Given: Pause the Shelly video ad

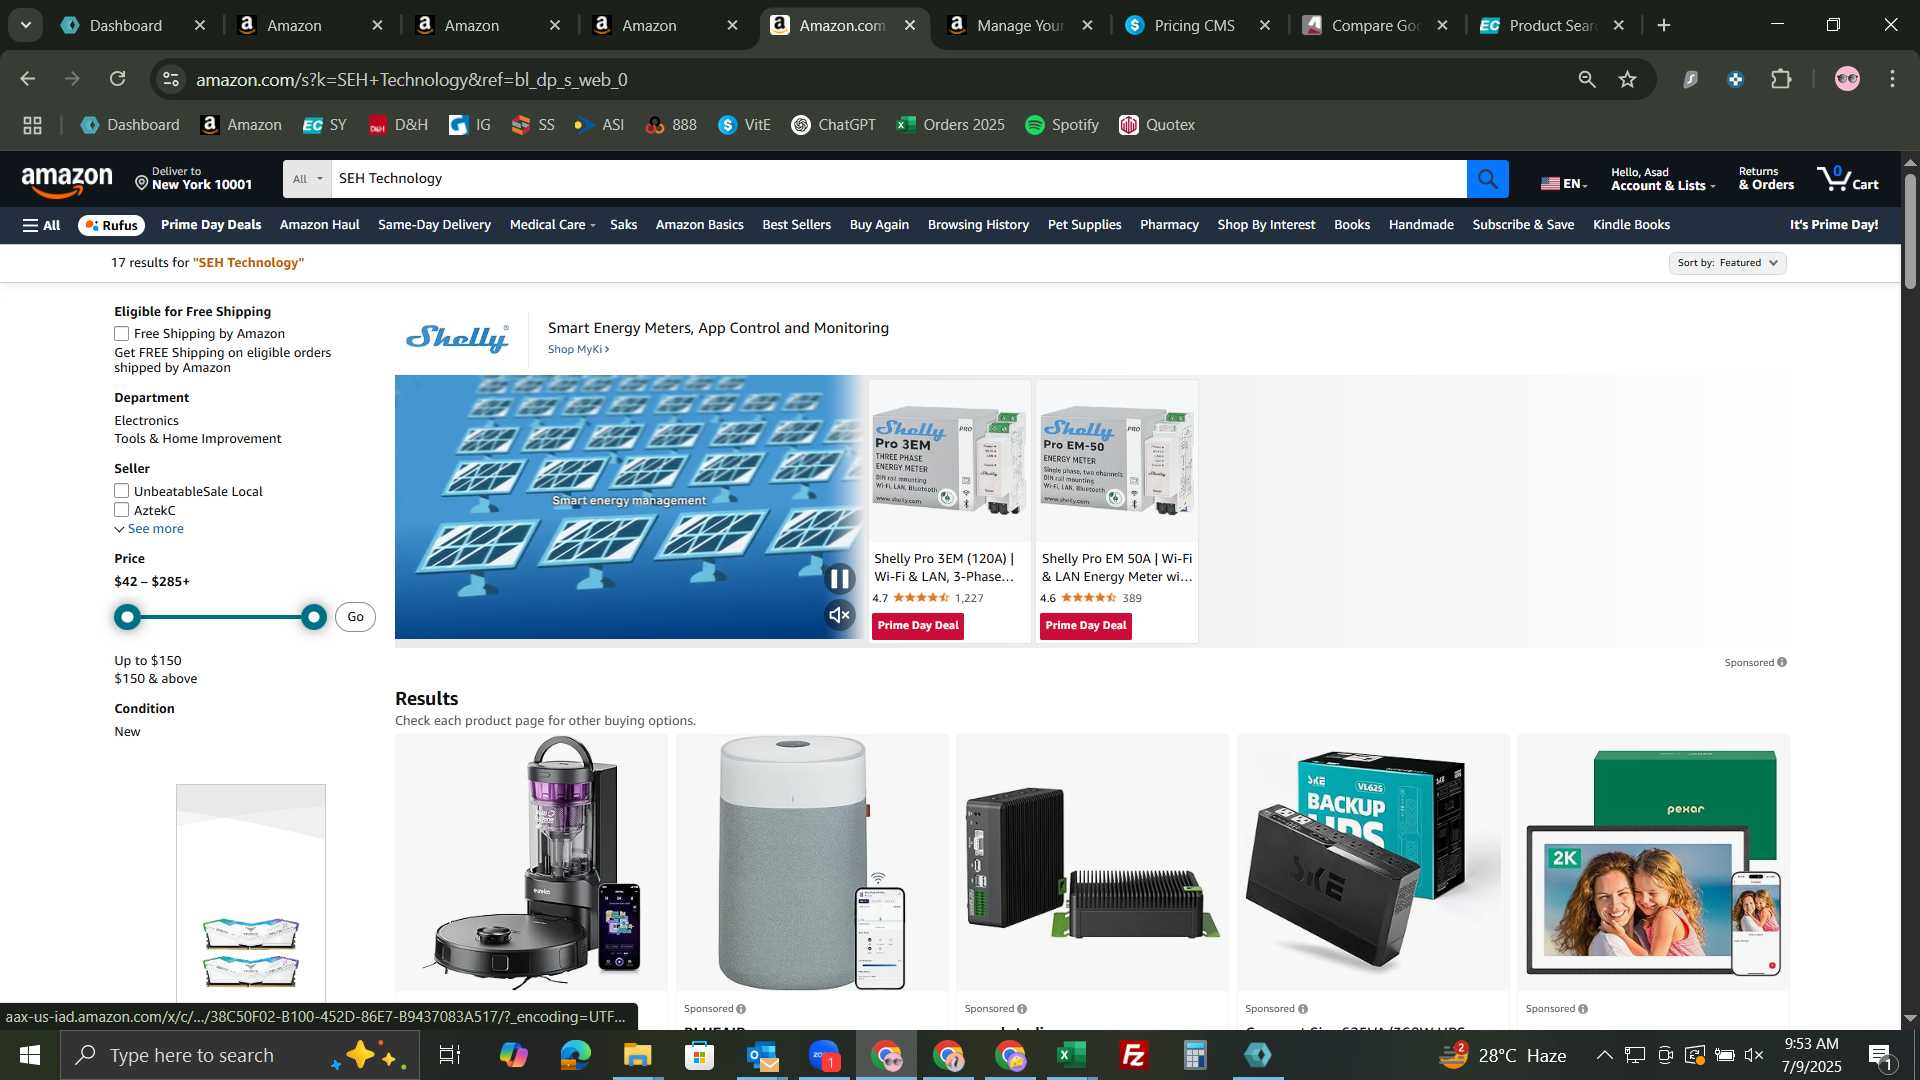Looking at the screenshot, I should coord(839,578).
